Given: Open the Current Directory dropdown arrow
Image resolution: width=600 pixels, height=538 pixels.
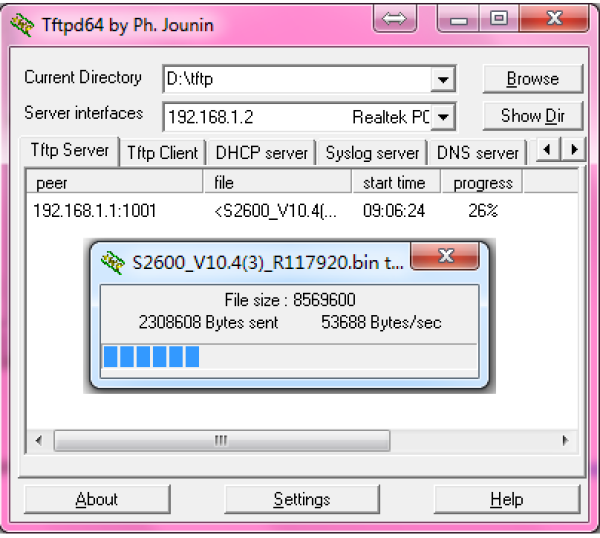Looking at the screenshot, I should [443, 80].
